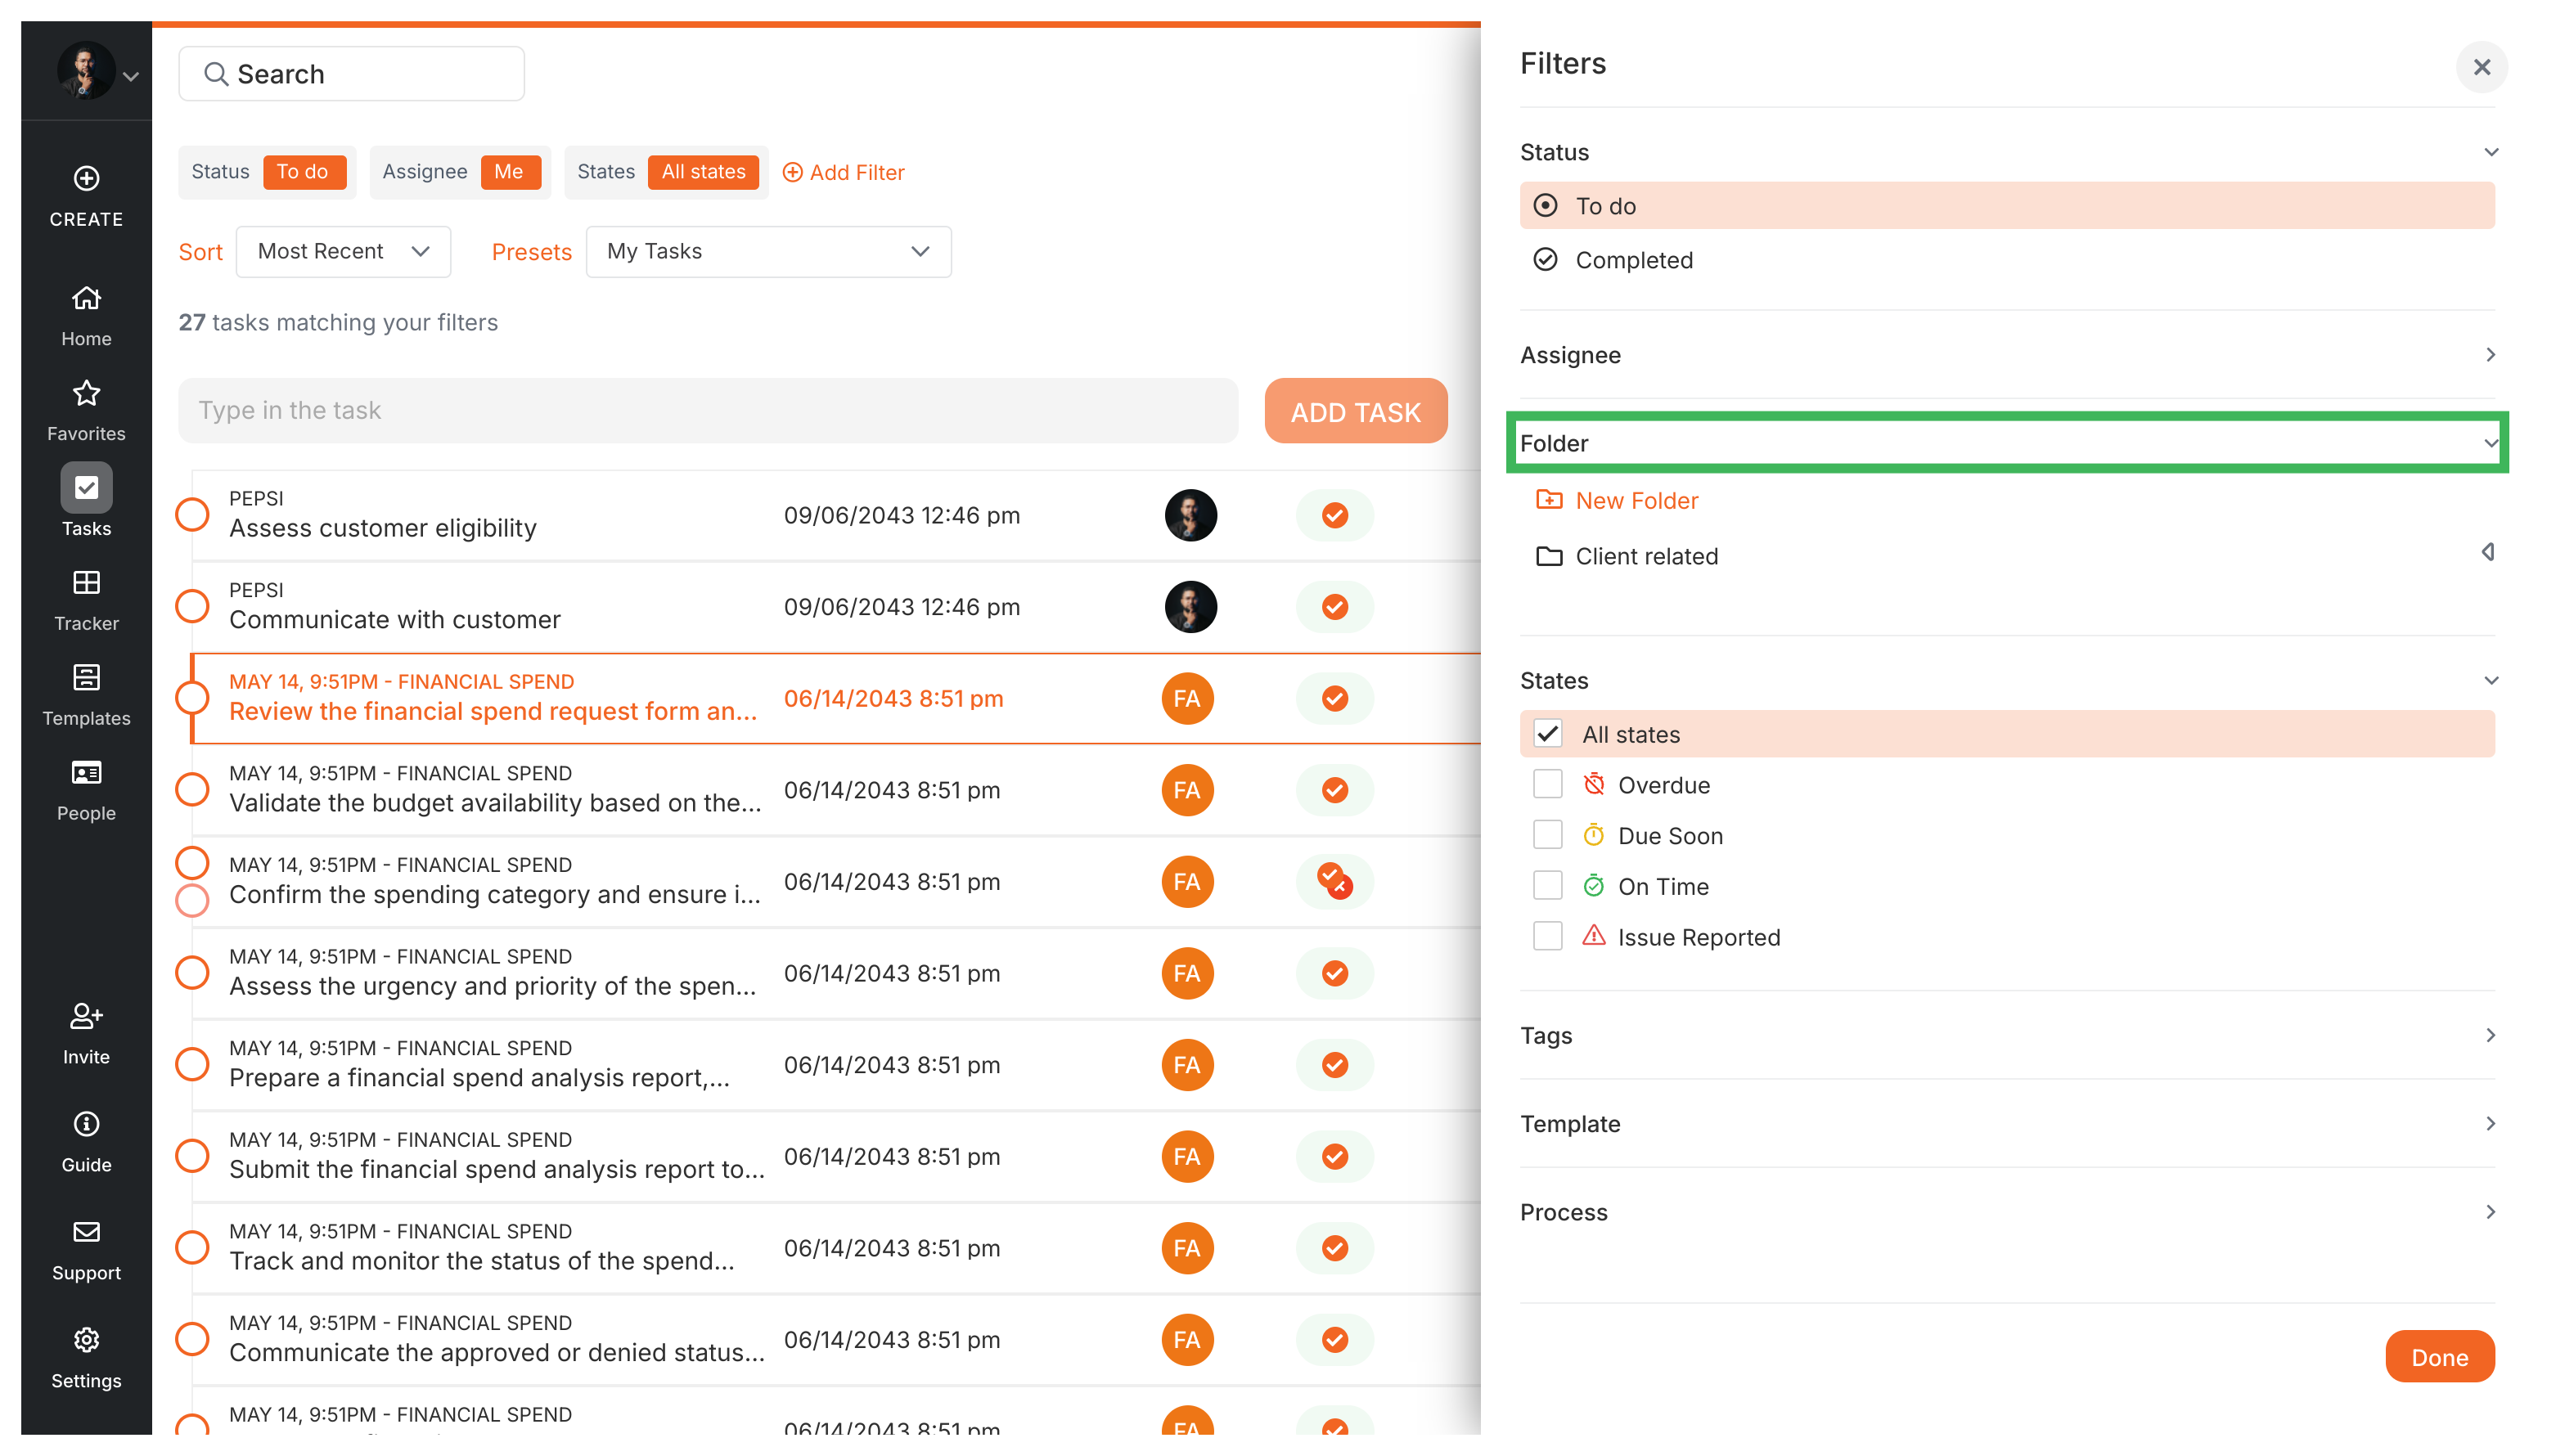The height and width of the screenshot is (1456, 2556).
Task: Expand the Template filter section
Action: coord(2490,1123)
